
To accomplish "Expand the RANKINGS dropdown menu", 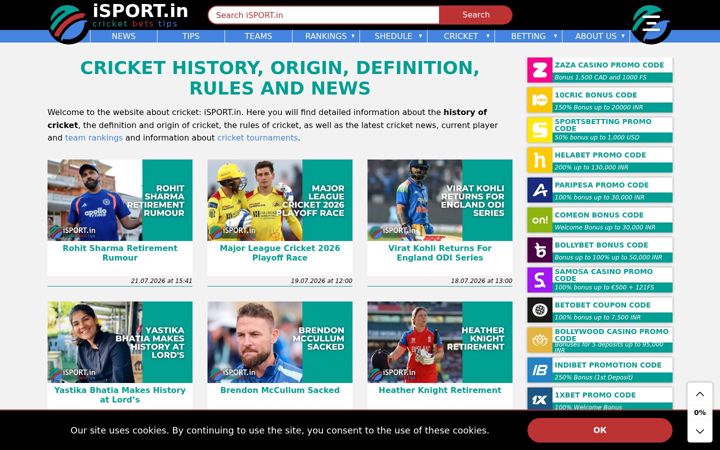I will [x=326, y=36].
